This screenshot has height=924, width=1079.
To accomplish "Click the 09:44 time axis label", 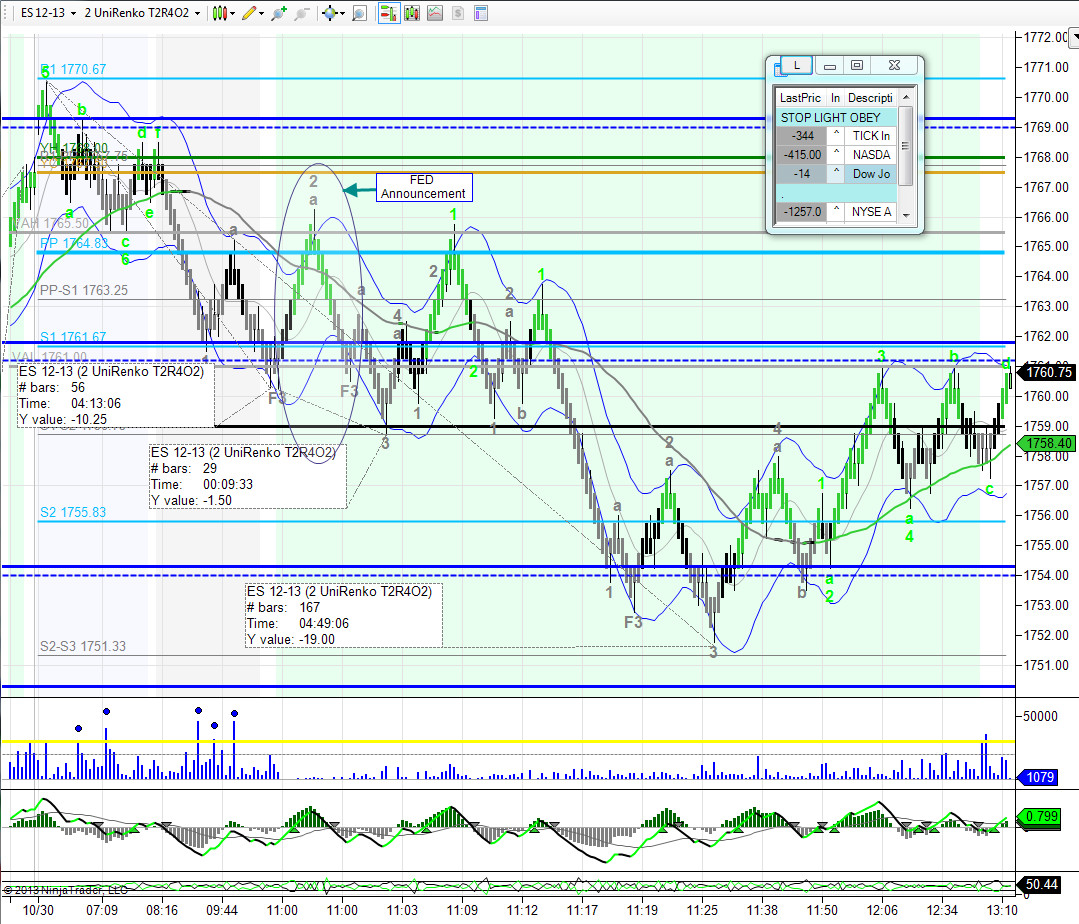I will (222, 910).
